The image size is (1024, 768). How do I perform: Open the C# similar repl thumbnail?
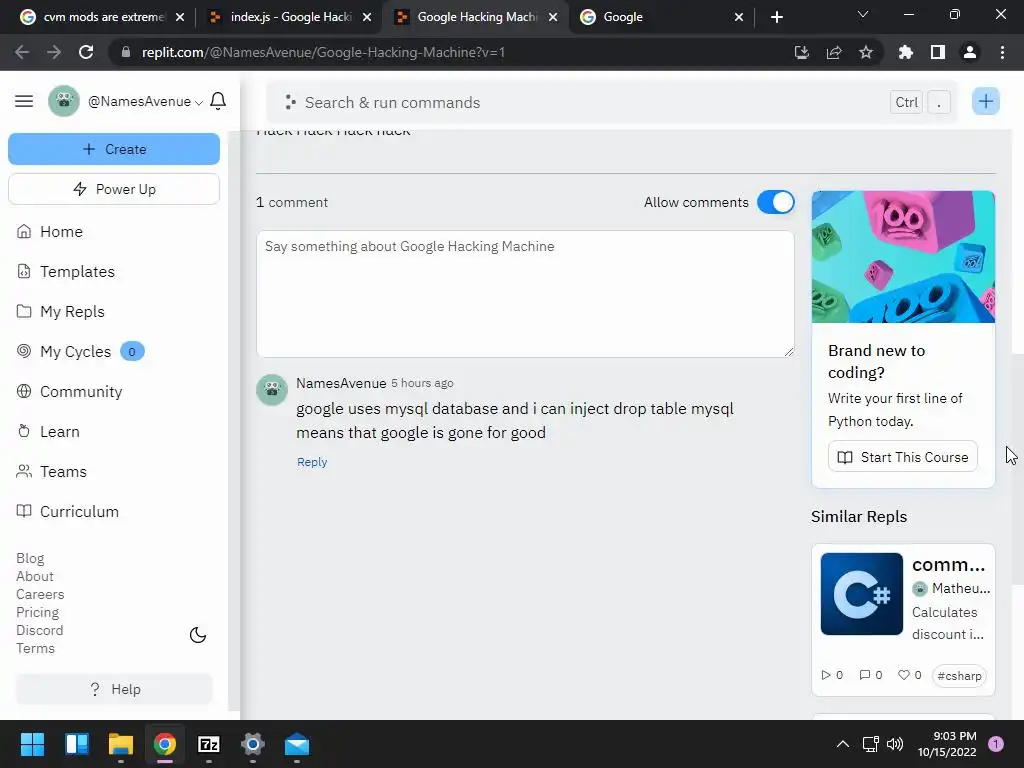point(861,594)
